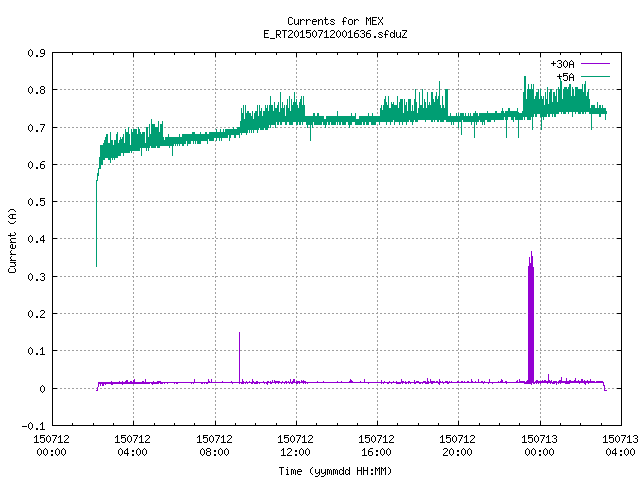Click the y-axis tick value 0.4
This screenshot has height=480, width=640.
pyautogui.click(x=36, y=239)
